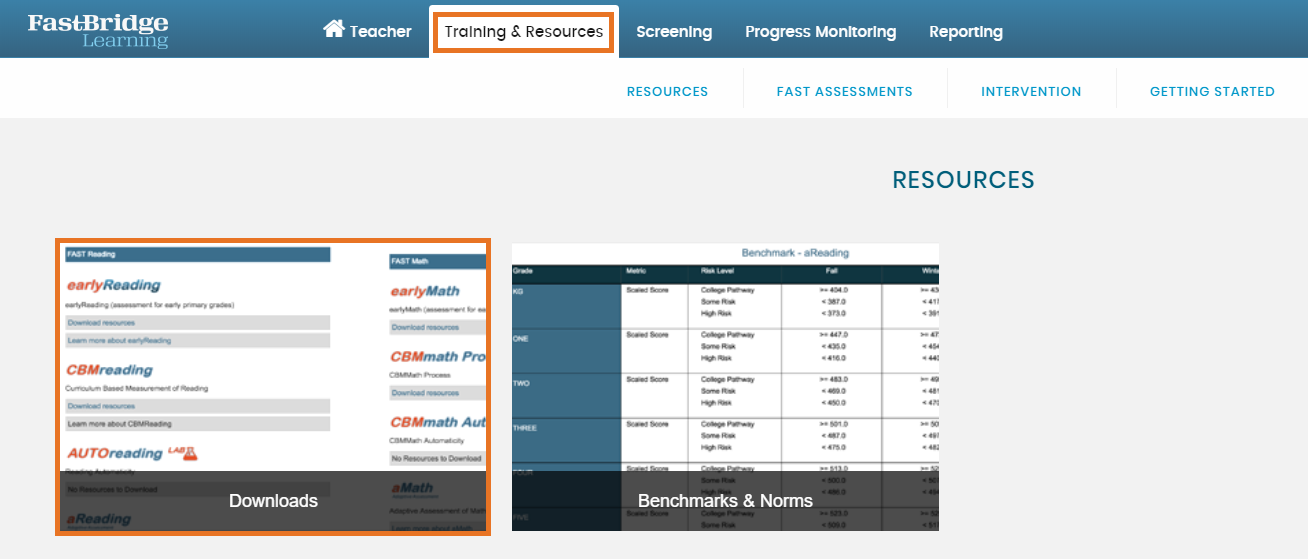Select the Teacher menu item

click(380, 31)
